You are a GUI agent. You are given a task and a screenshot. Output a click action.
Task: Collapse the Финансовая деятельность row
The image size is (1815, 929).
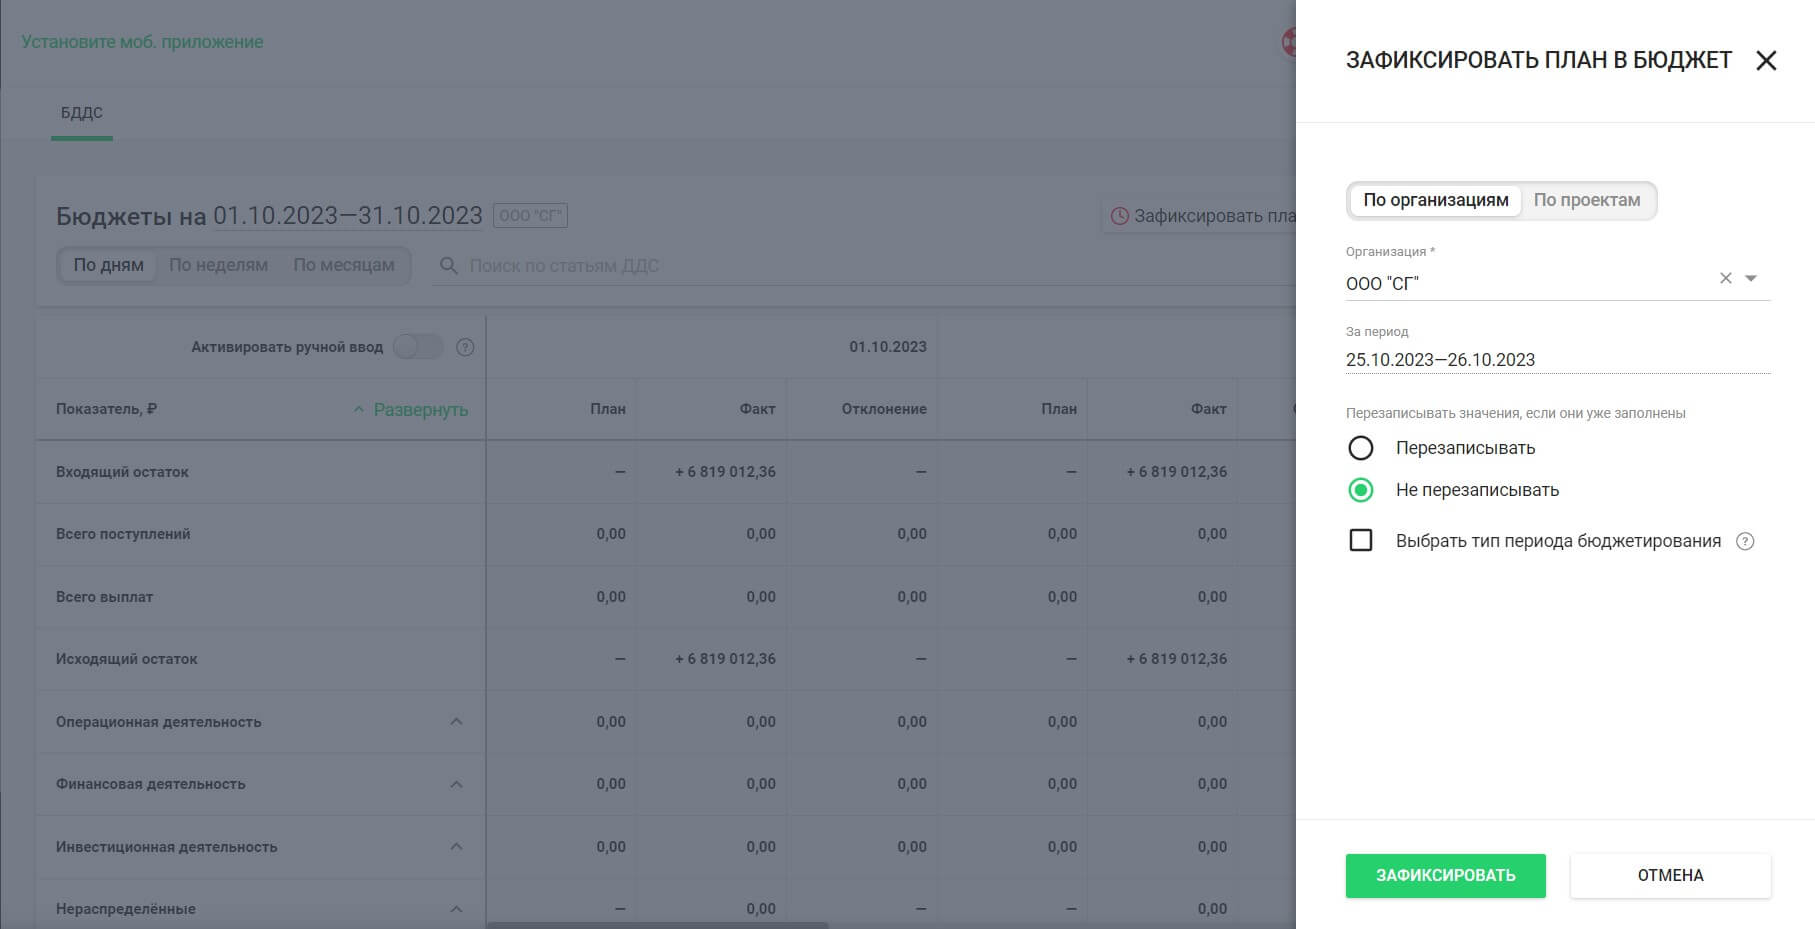[x=456, y=784]
